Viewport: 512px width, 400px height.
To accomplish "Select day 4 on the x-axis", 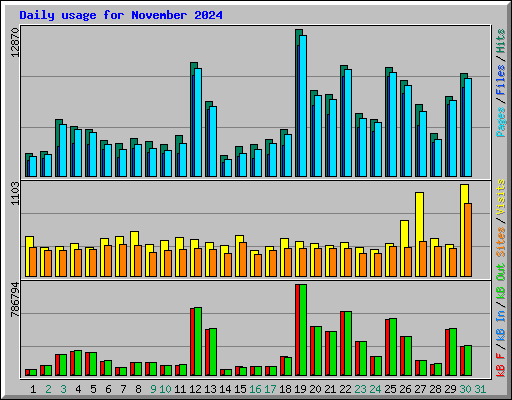I will pos(78,389).
